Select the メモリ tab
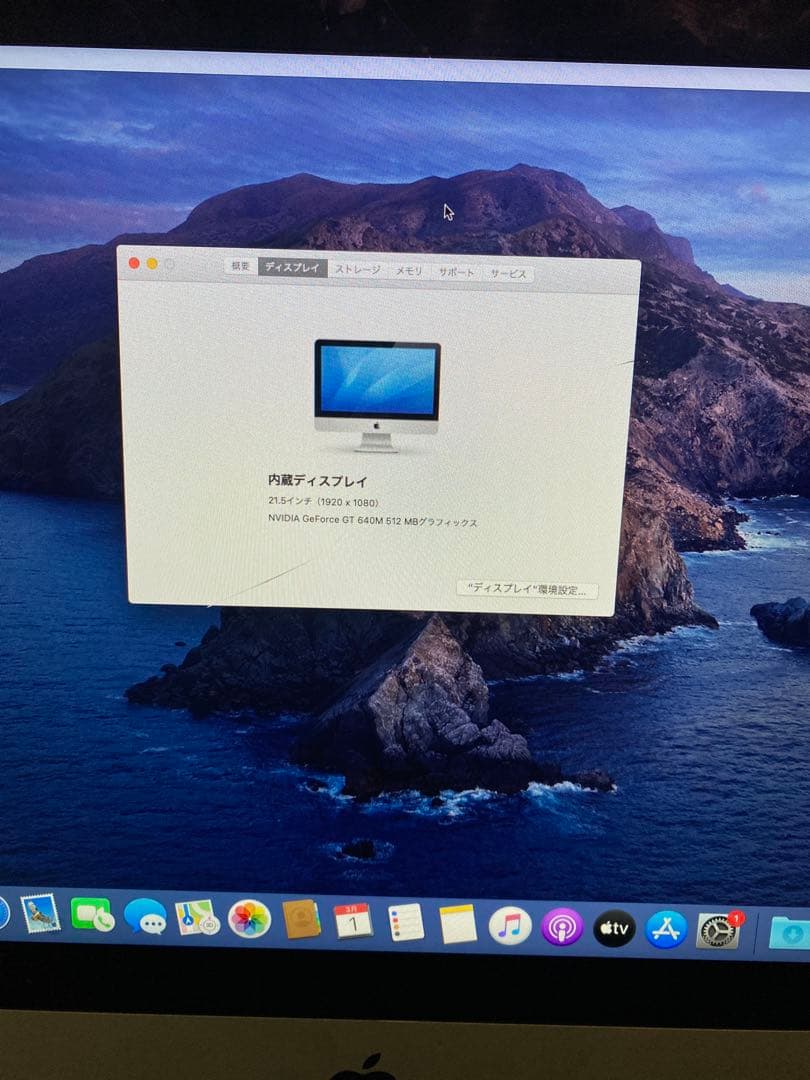Viewport: 810px width, 1080px height. click(x=411, y=269)
